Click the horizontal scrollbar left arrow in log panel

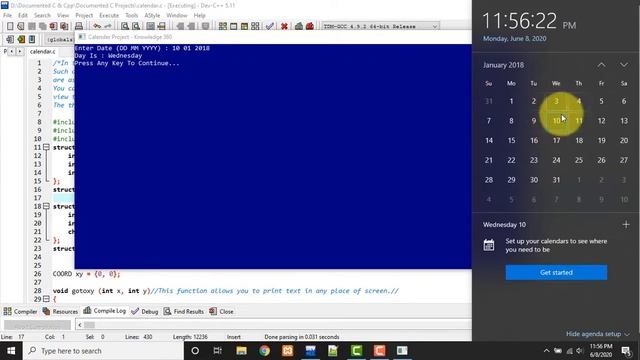tap(80, 325)
